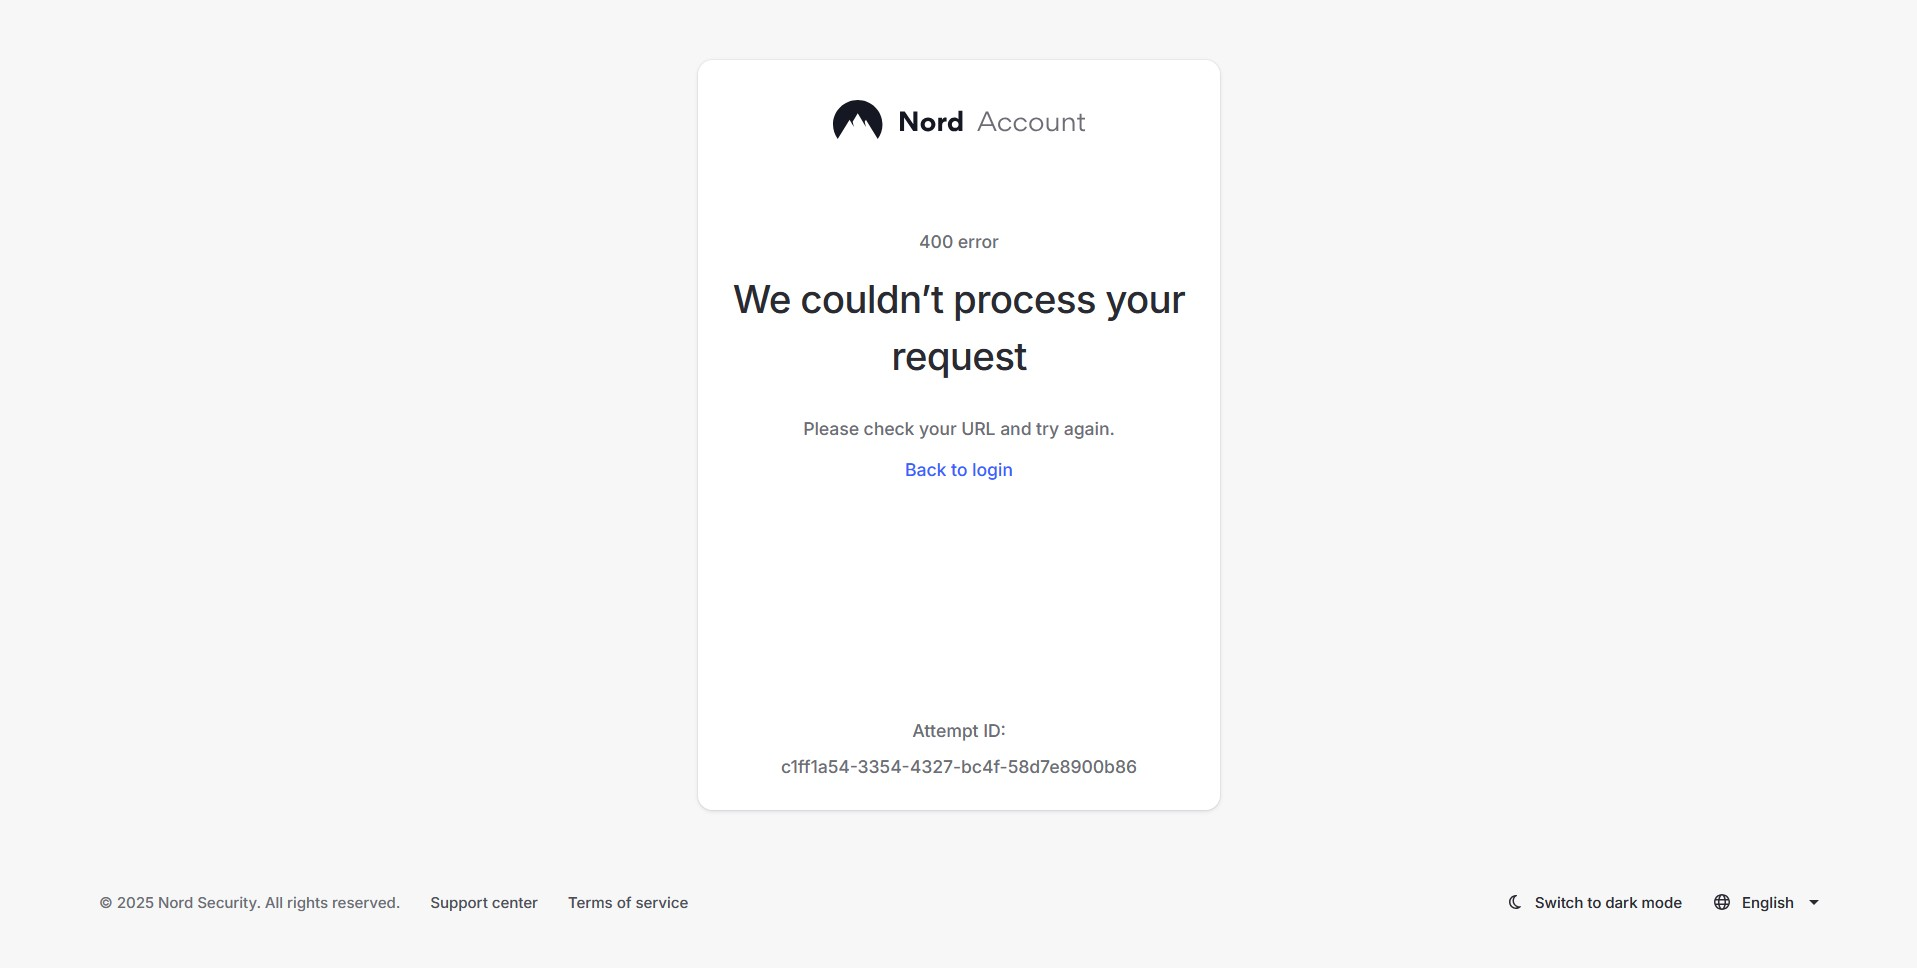
Task: Go back via the Back to login link
Action: pos(958,470)
